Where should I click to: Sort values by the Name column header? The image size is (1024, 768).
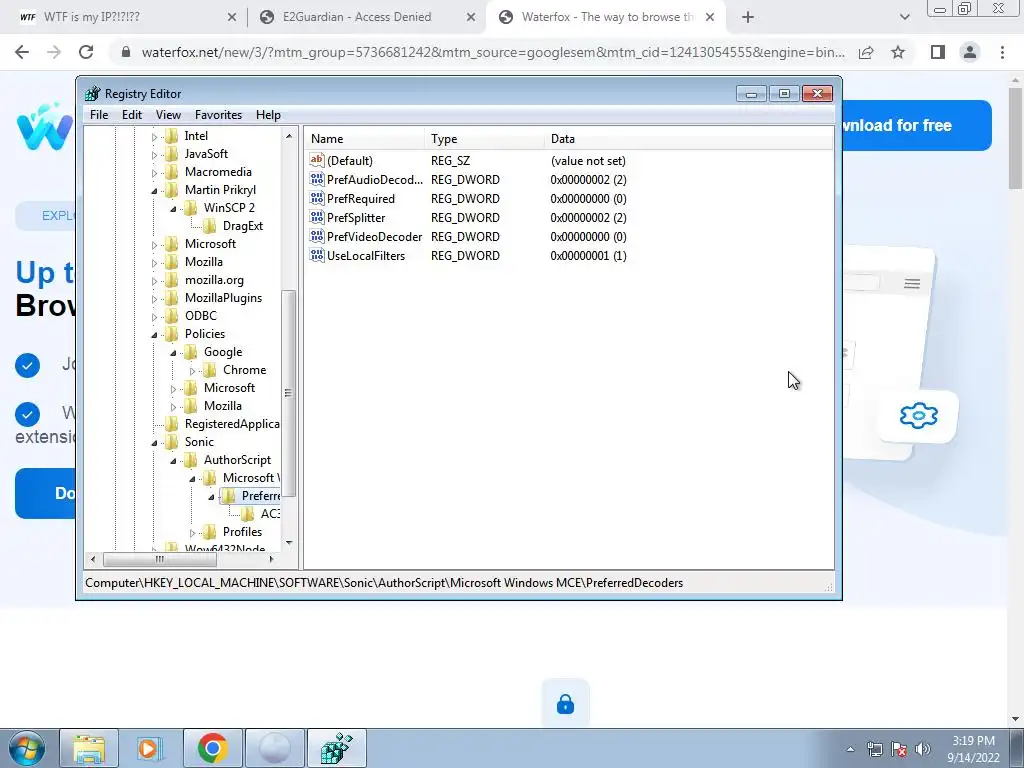pyautogui.click(x=364, y=139)
